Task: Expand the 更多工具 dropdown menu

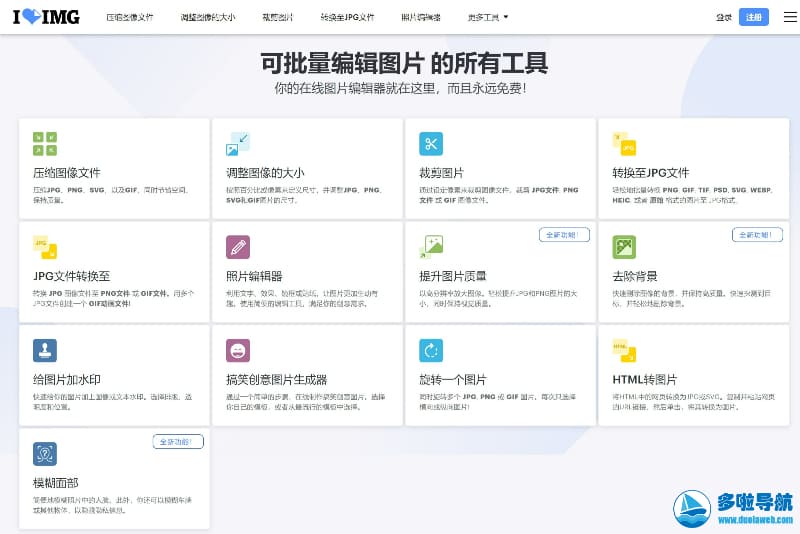Action: pyautogui.click(x=488, y=17)
